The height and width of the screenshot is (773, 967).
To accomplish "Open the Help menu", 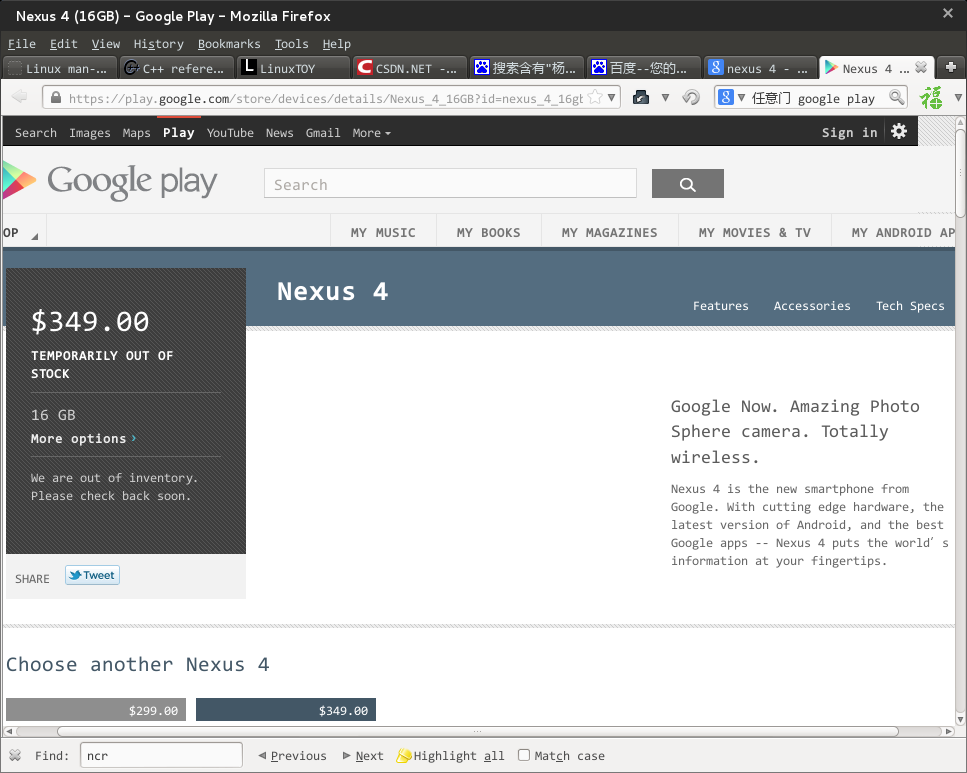I will 336,44.
